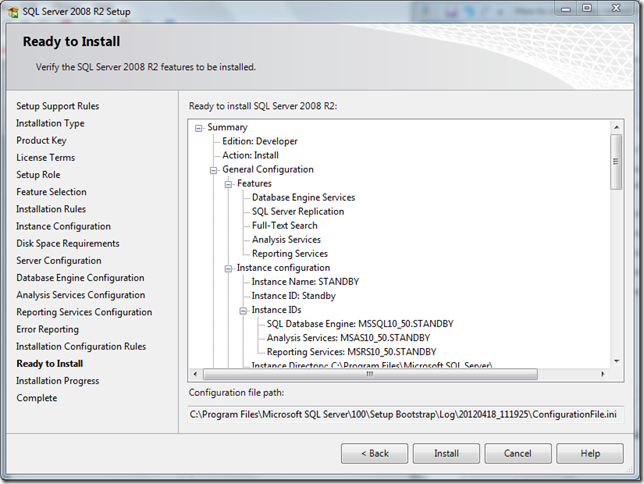Screen dimensions: 644x484
Task: Collapse the Instance IDs node
Action: pos(243,311)
